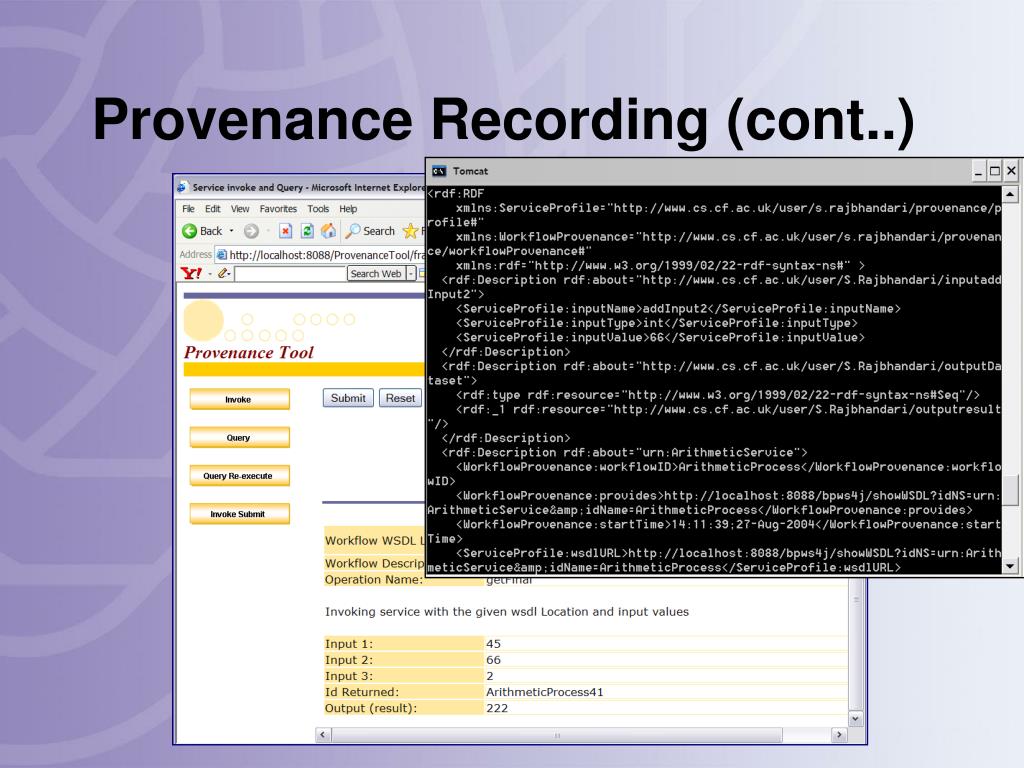Click the Operation Name label
The image size is (1024, 768).
374,580
